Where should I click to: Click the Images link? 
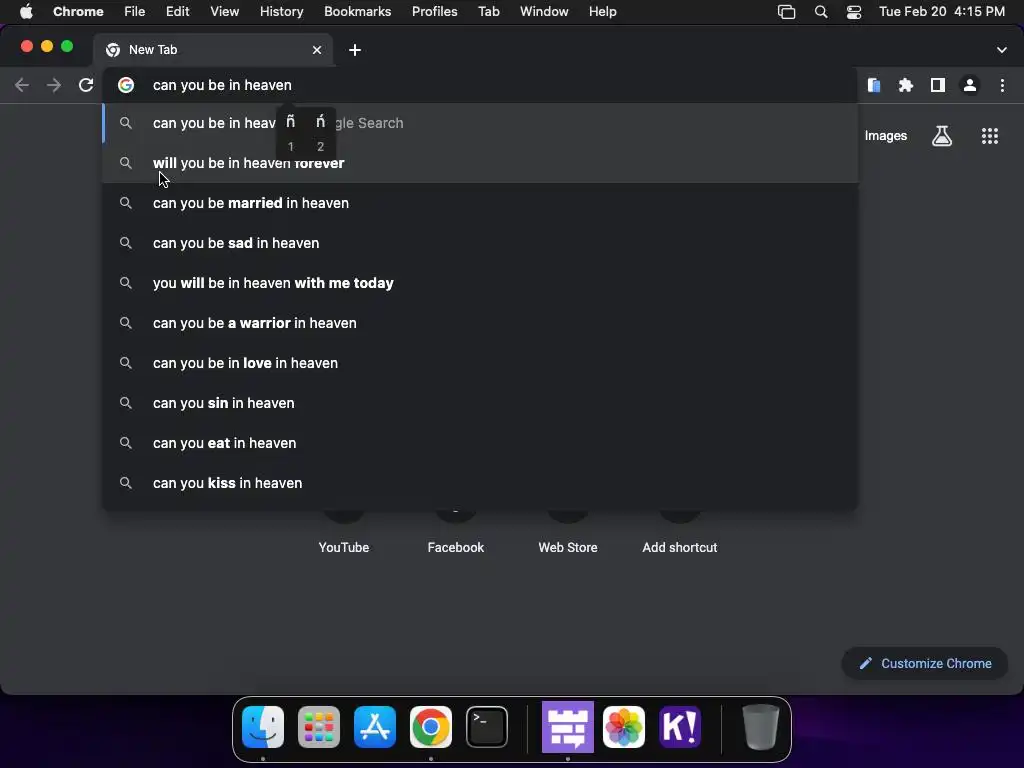886,136
